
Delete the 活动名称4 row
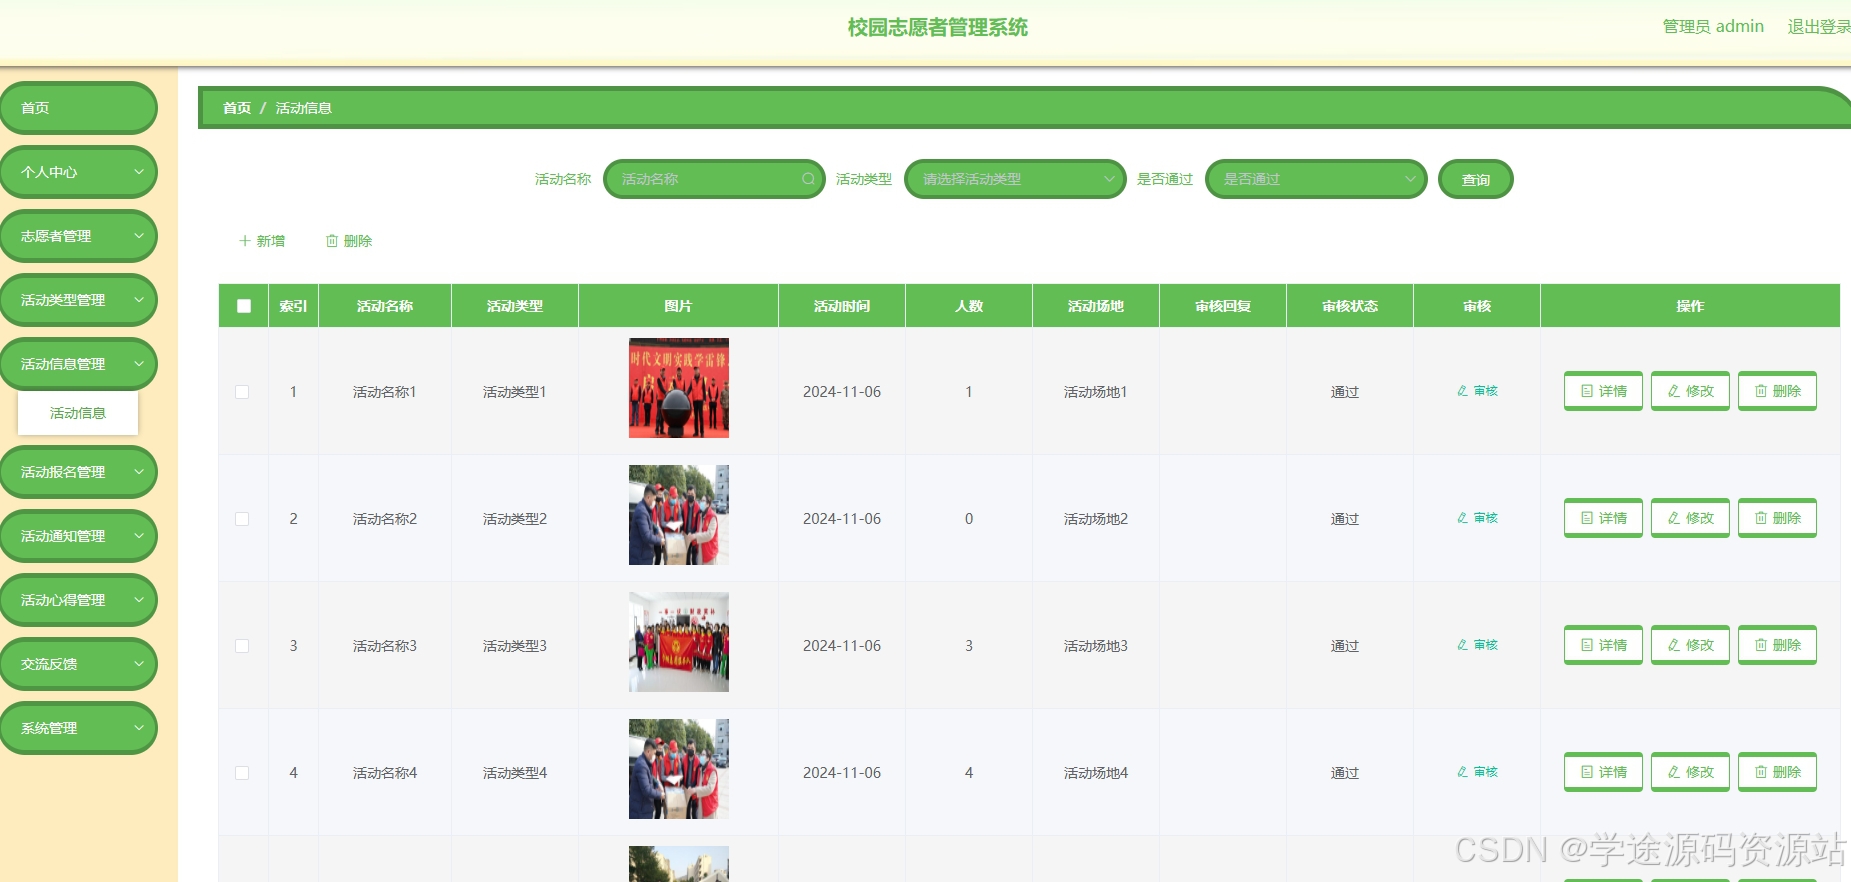(x=1777, y=772)
